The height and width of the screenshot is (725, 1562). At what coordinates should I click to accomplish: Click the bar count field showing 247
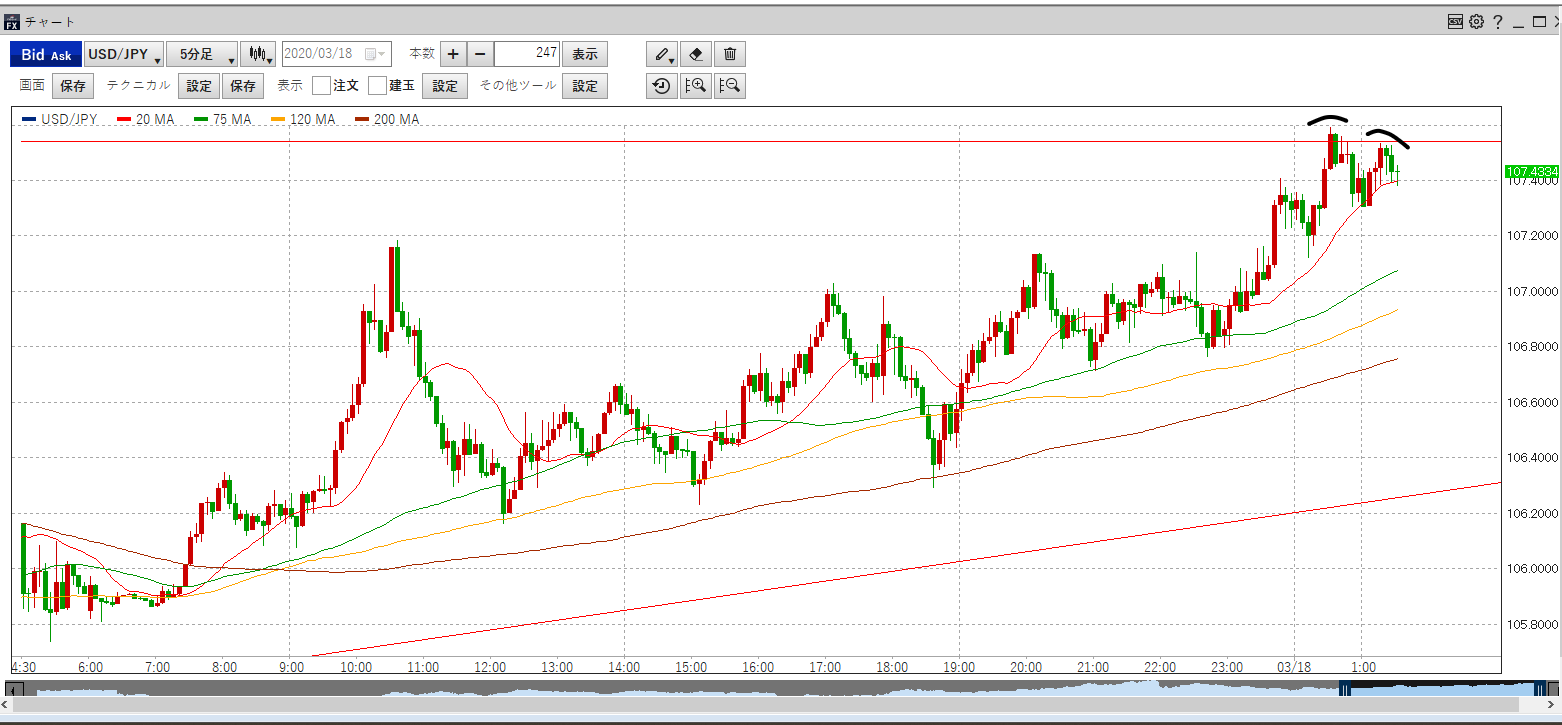(527, 54)
